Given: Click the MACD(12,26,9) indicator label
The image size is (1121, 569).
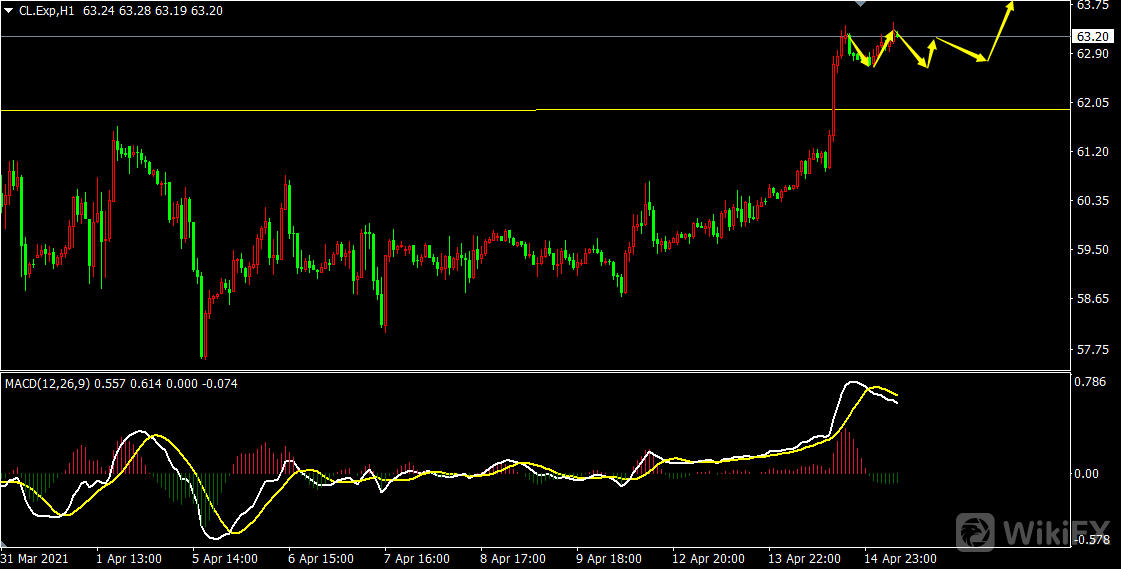Looking at the screenshot, I should point(46,383).
